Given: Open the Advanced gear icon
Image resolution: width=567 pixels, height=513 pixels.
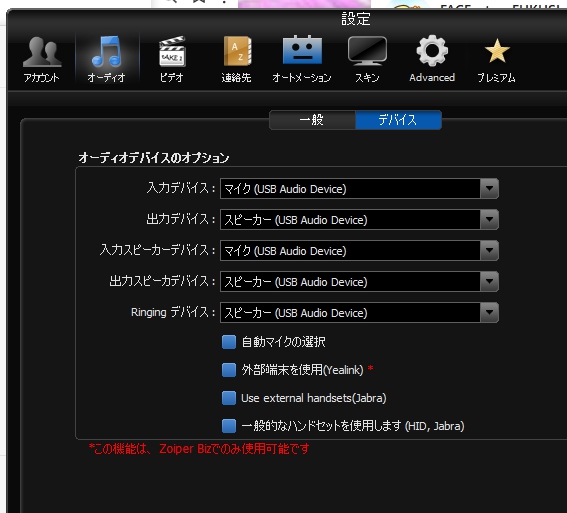Looking at the screenshot, I should 432,51.
